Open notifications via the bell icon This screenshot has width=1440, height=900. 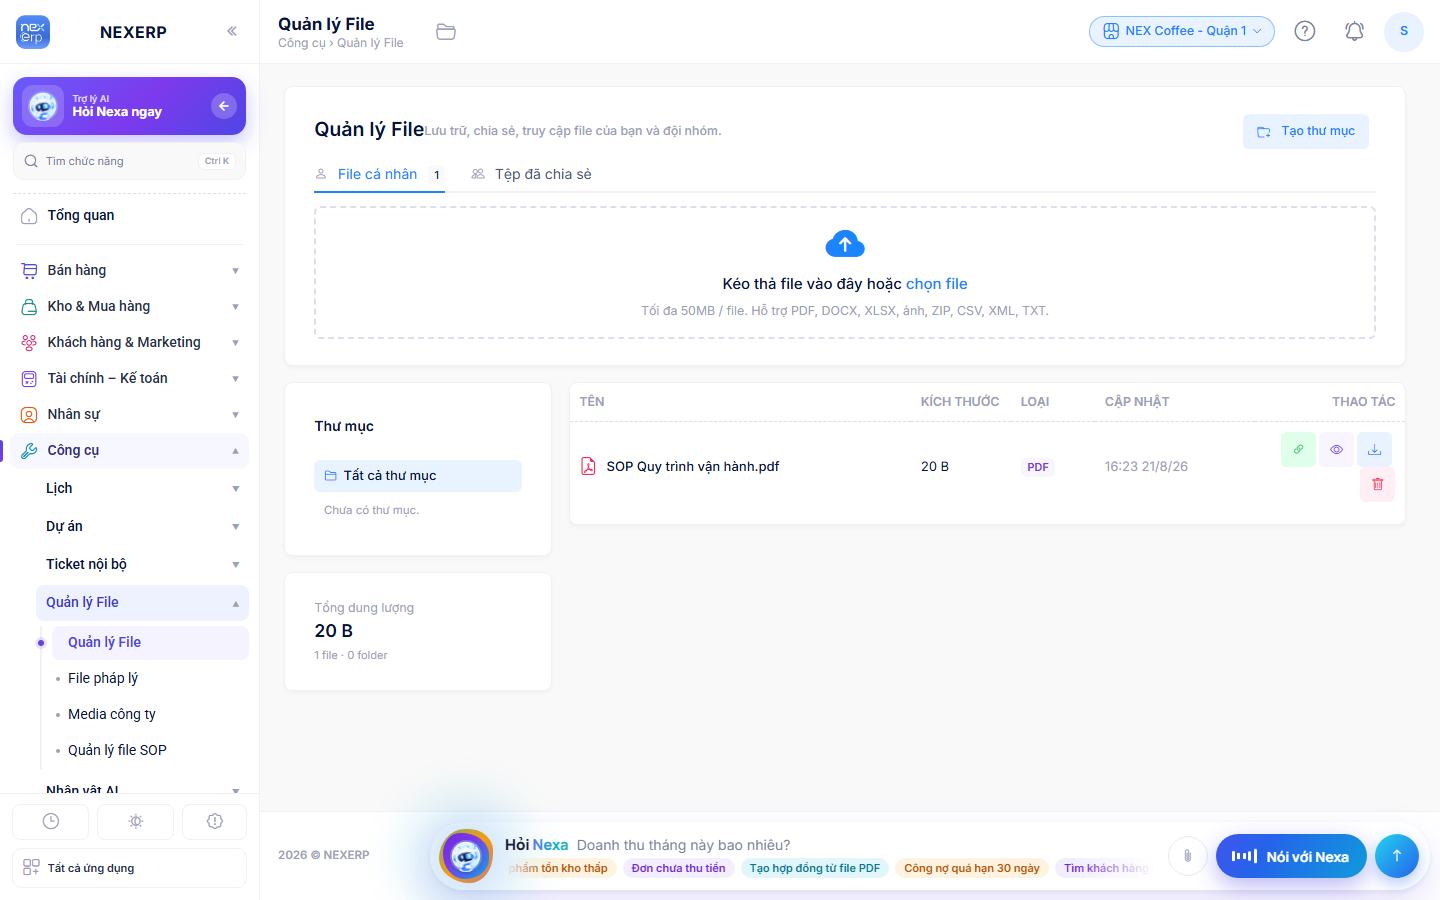coord(1355,31)
